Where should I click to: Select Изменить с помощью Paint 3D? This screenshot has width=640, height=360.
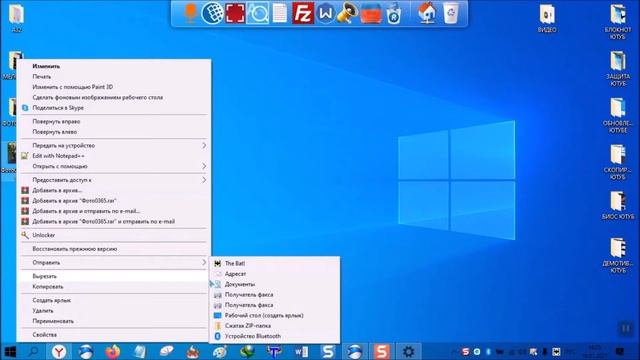114,87
